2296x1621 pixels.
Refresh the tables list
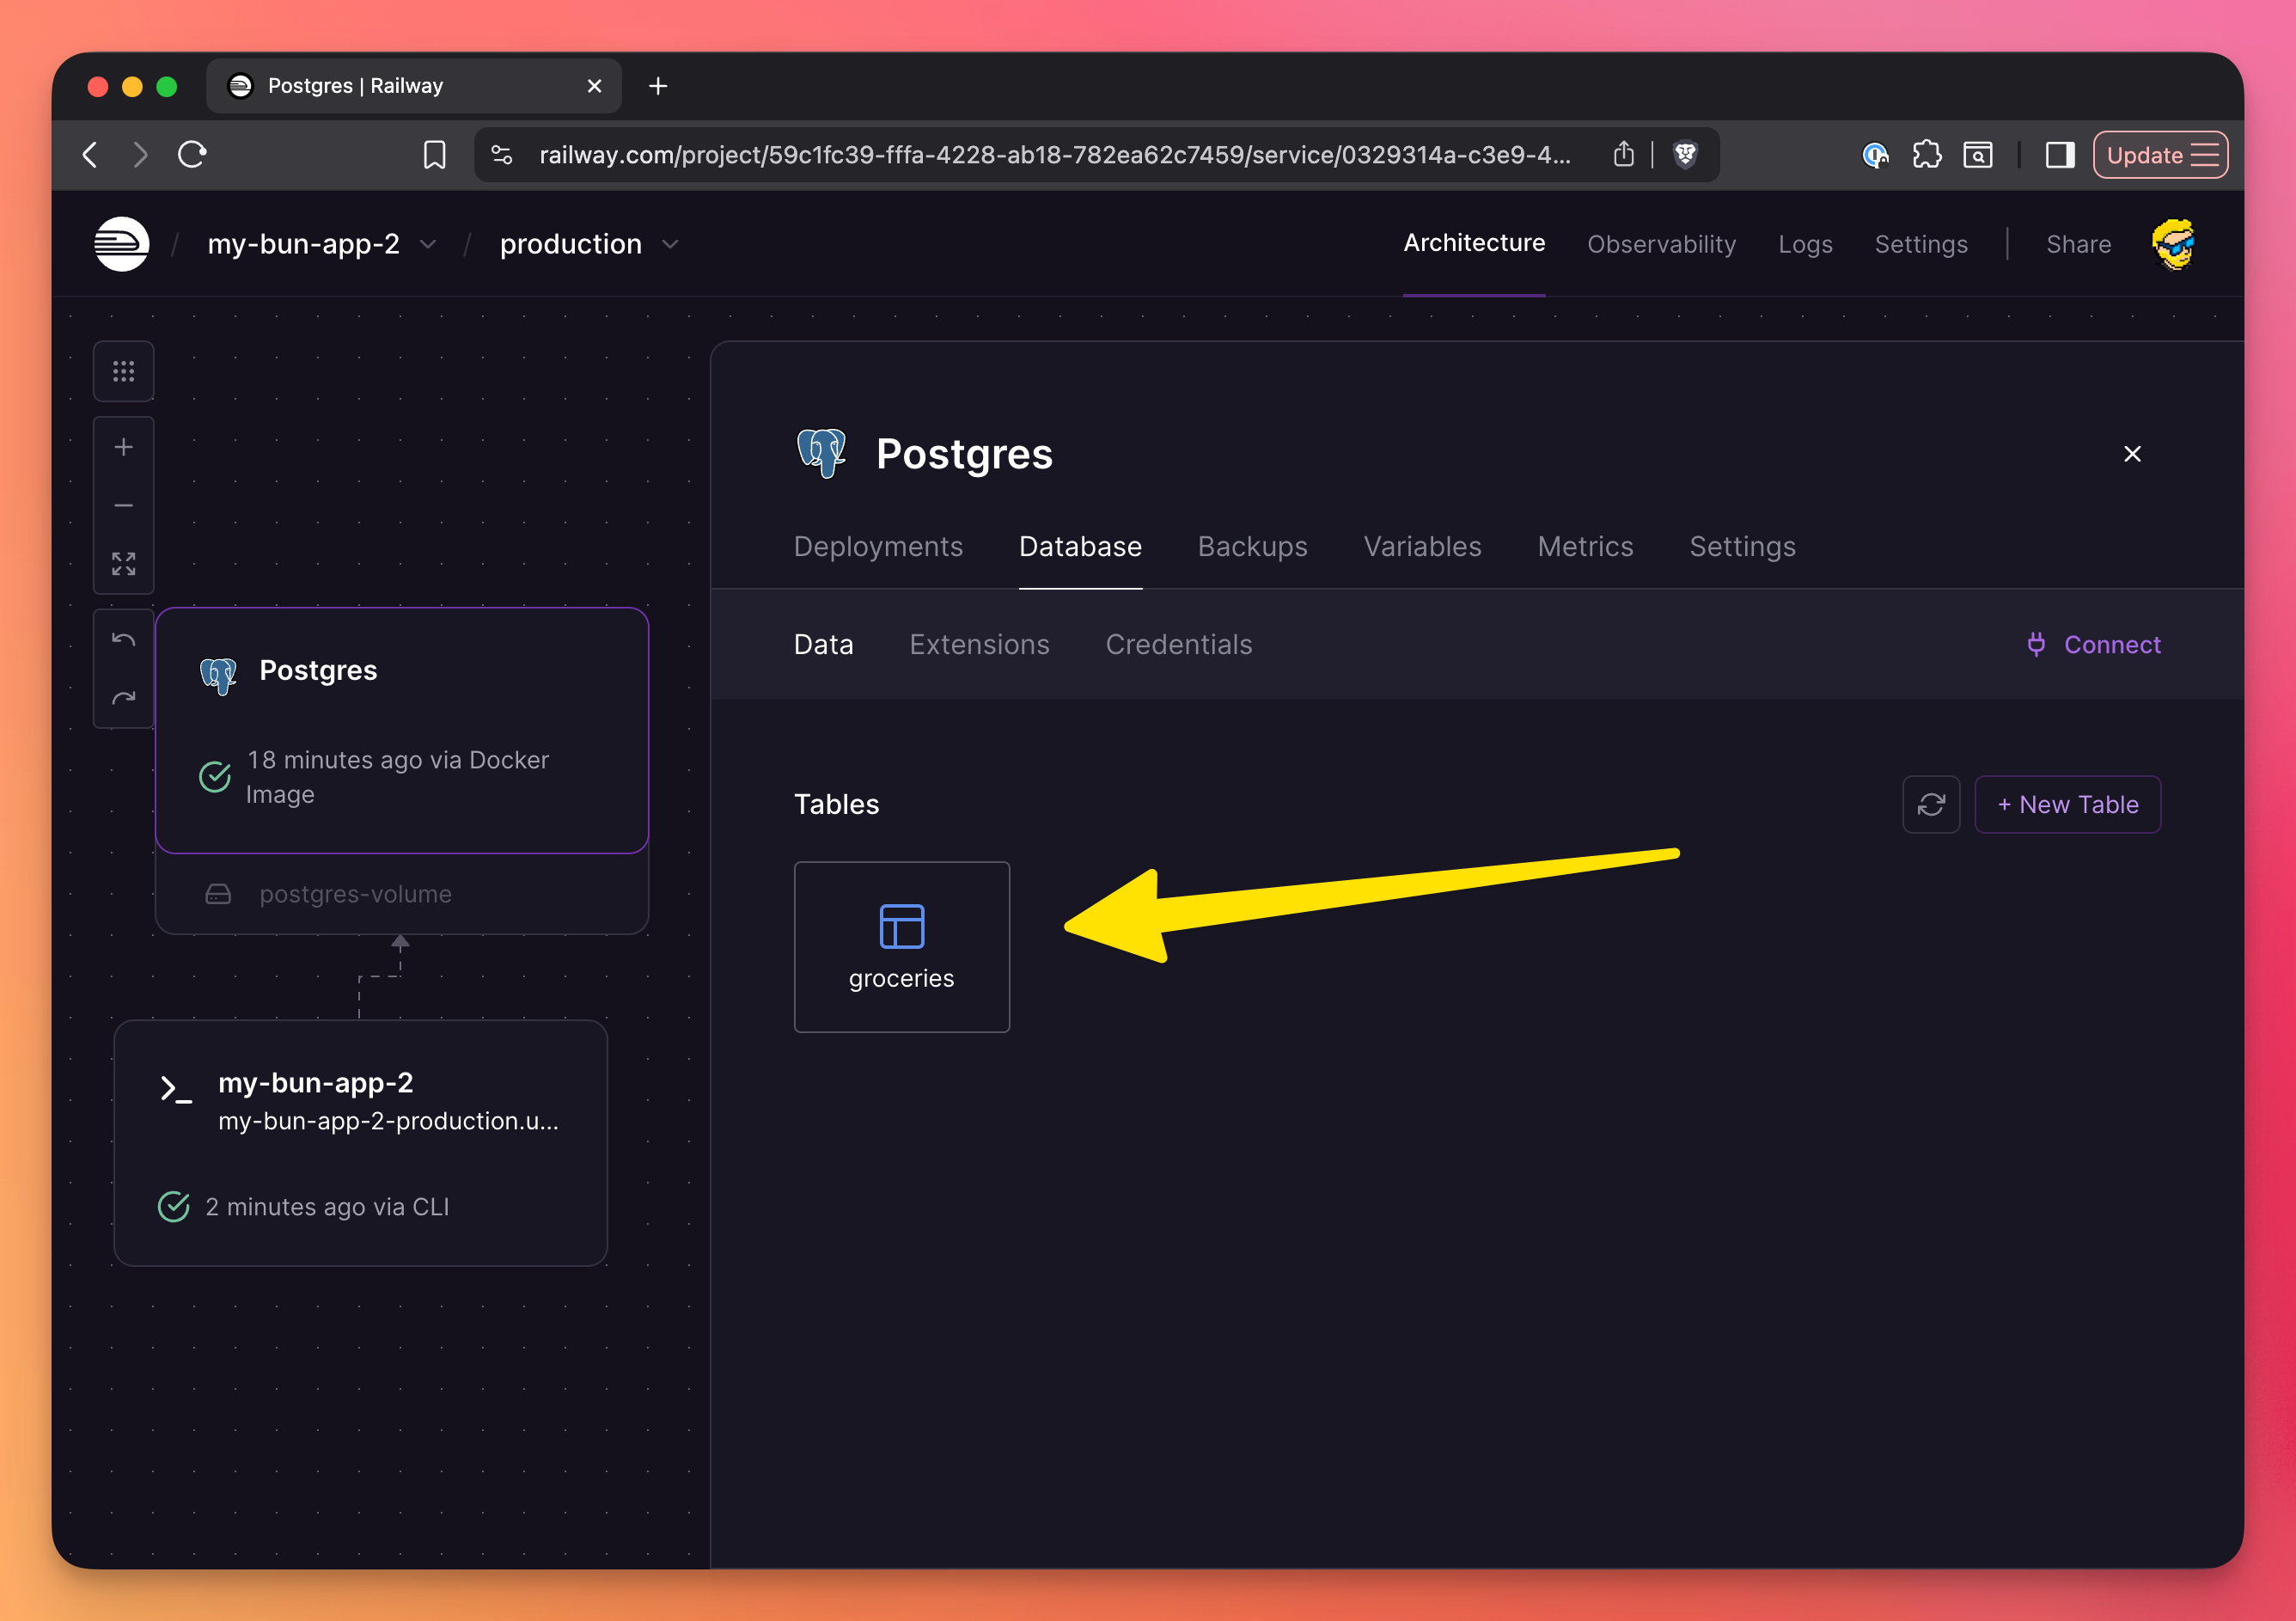pyautogui.click(x=1930, y=804)
